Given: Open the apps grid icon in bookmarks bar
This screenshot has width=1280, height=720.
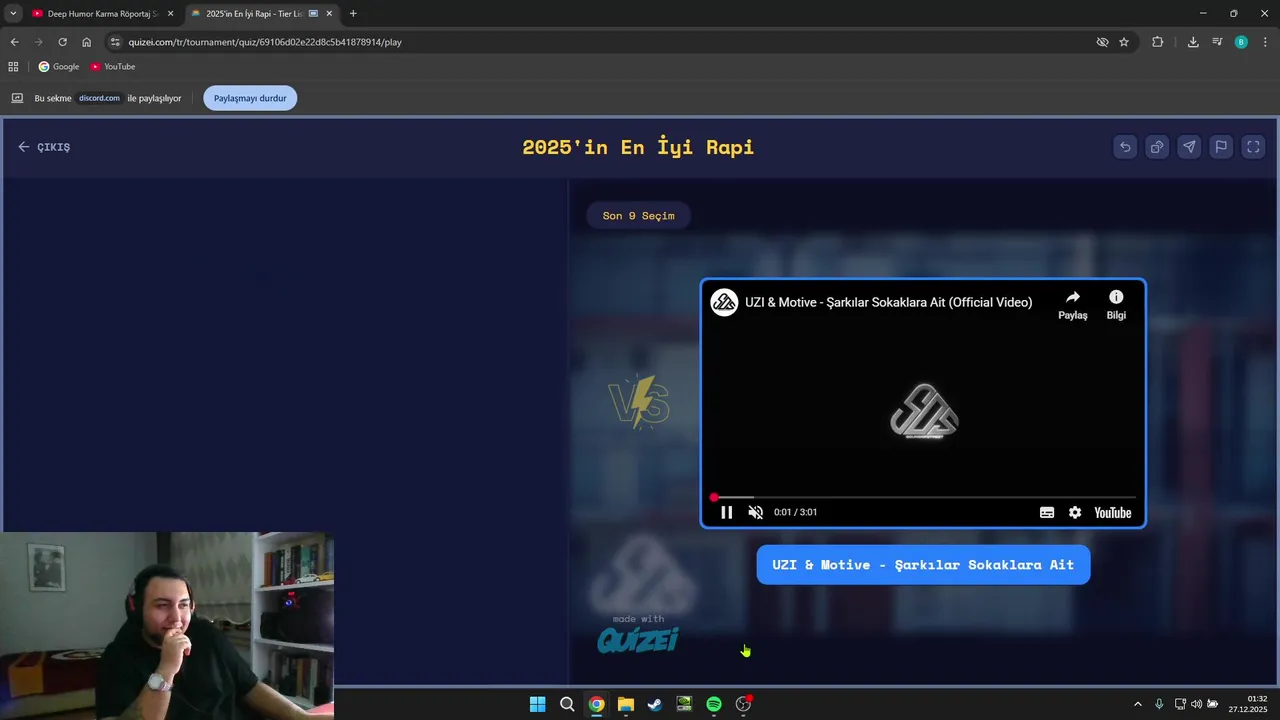Looking at the screenshot, I should (13, 67).
